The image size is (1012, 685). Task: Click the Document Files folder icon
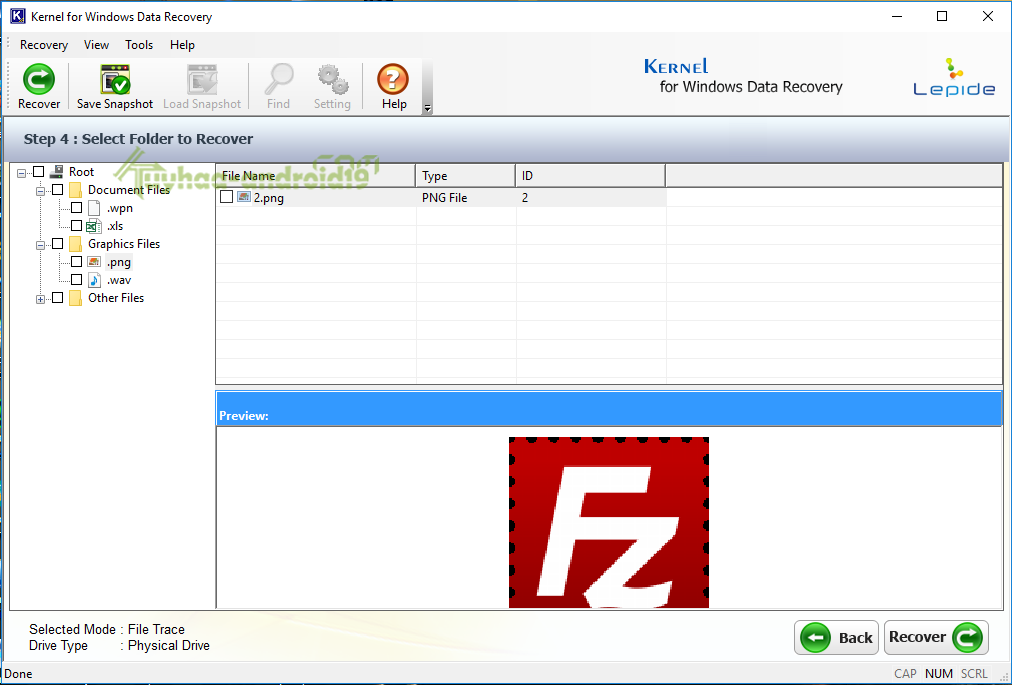coord(76,190)
